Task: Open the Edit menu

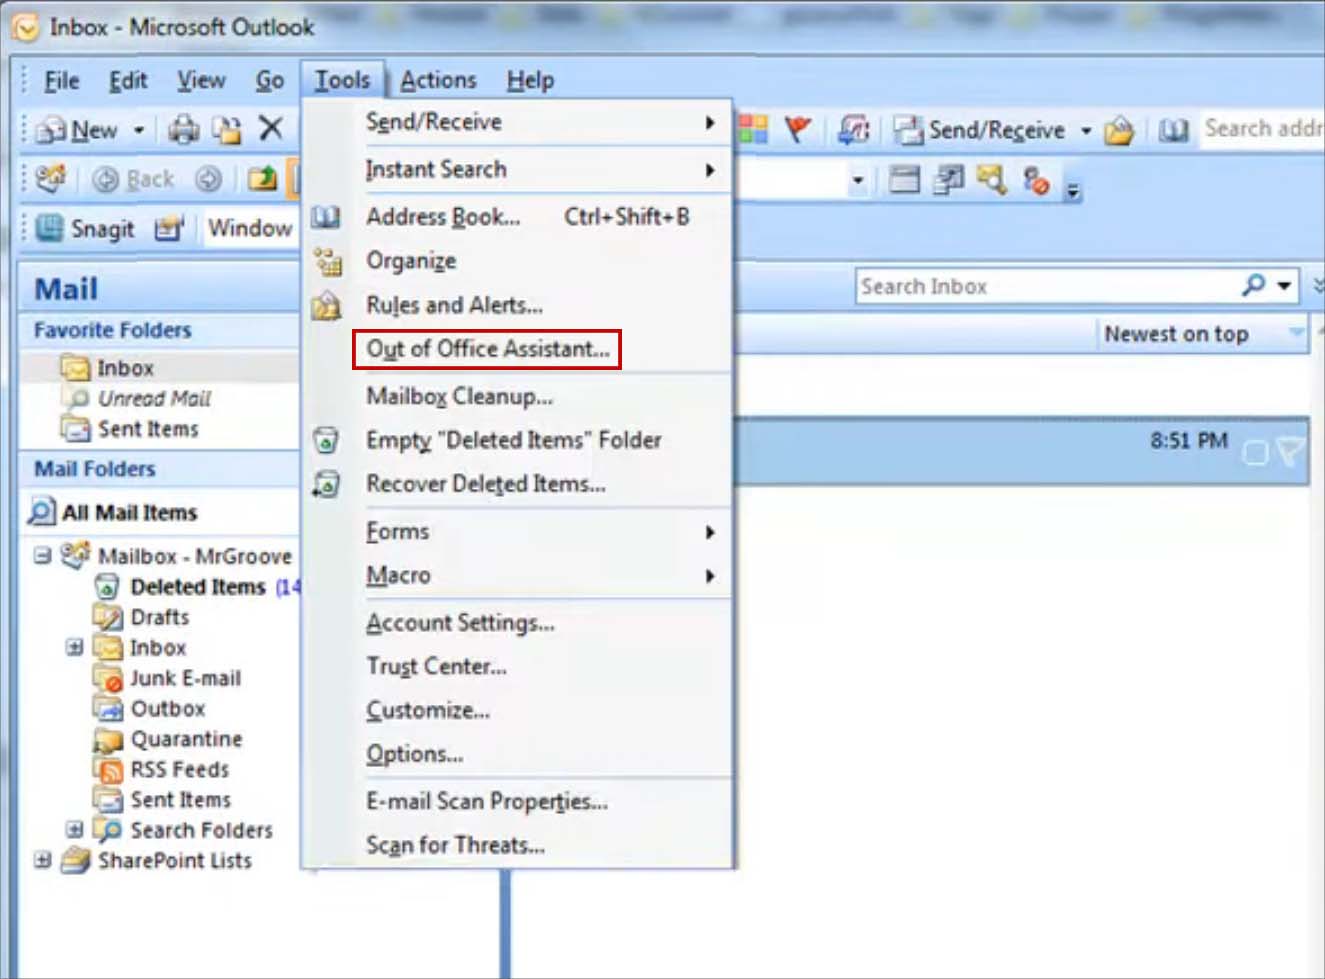Action: tap(128, 80)
